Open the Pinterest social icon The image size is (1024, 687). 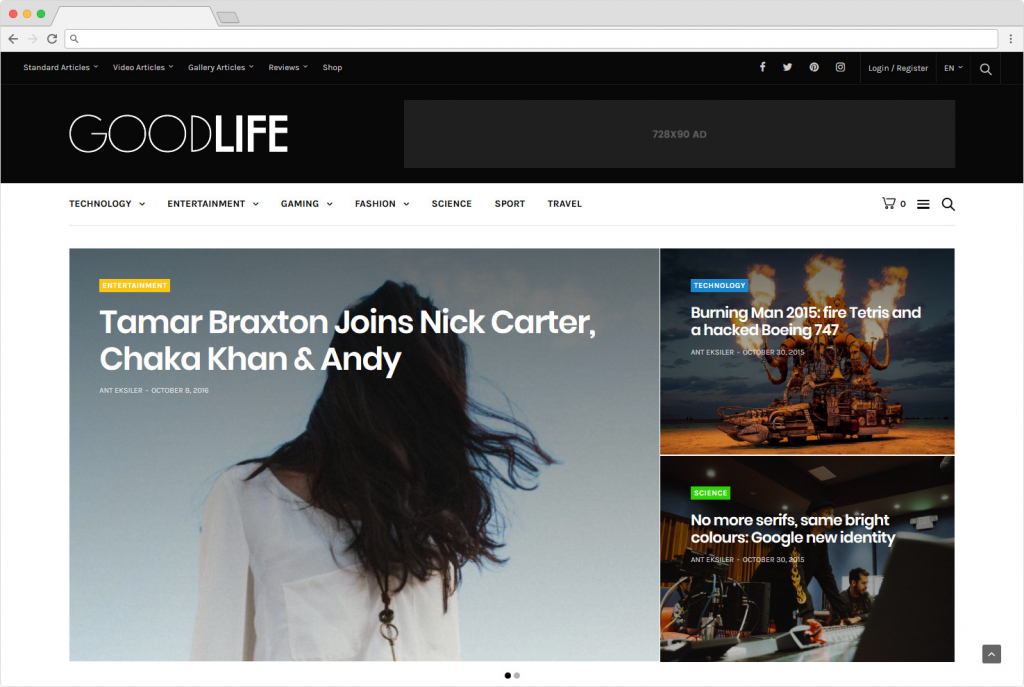tap(814, 67)
